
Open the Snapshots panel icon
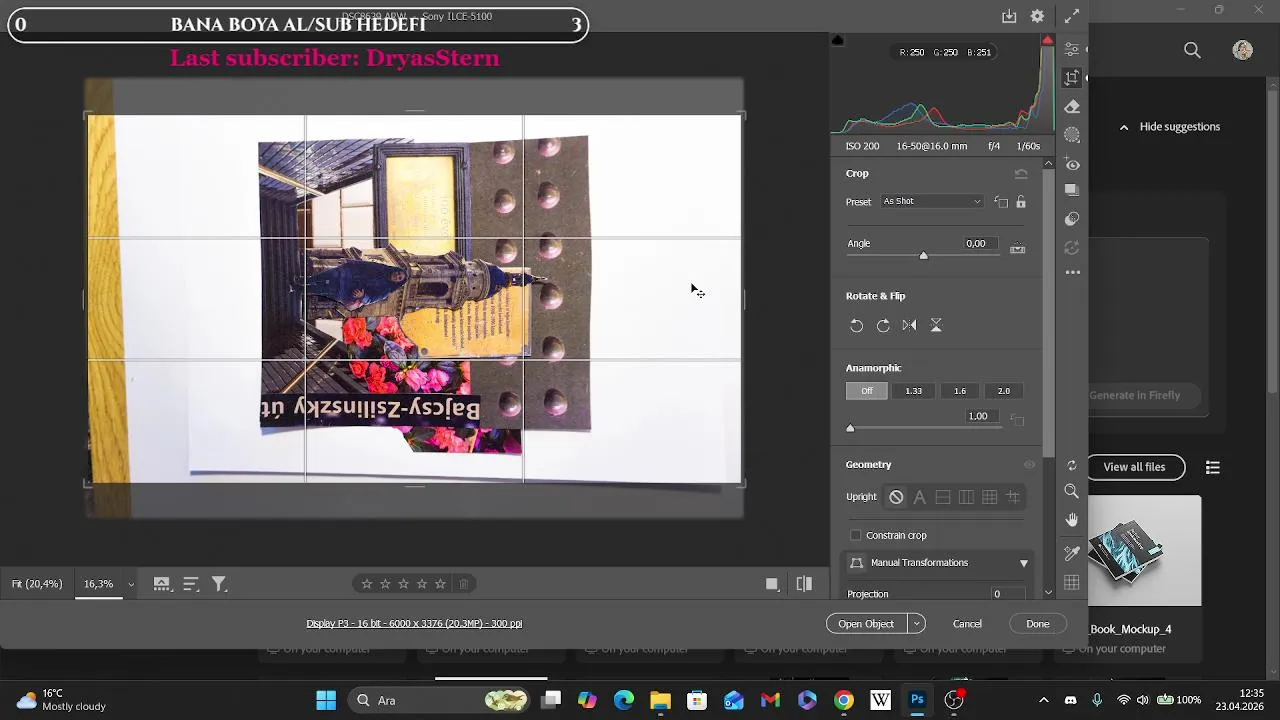(x=1072, y=190)
